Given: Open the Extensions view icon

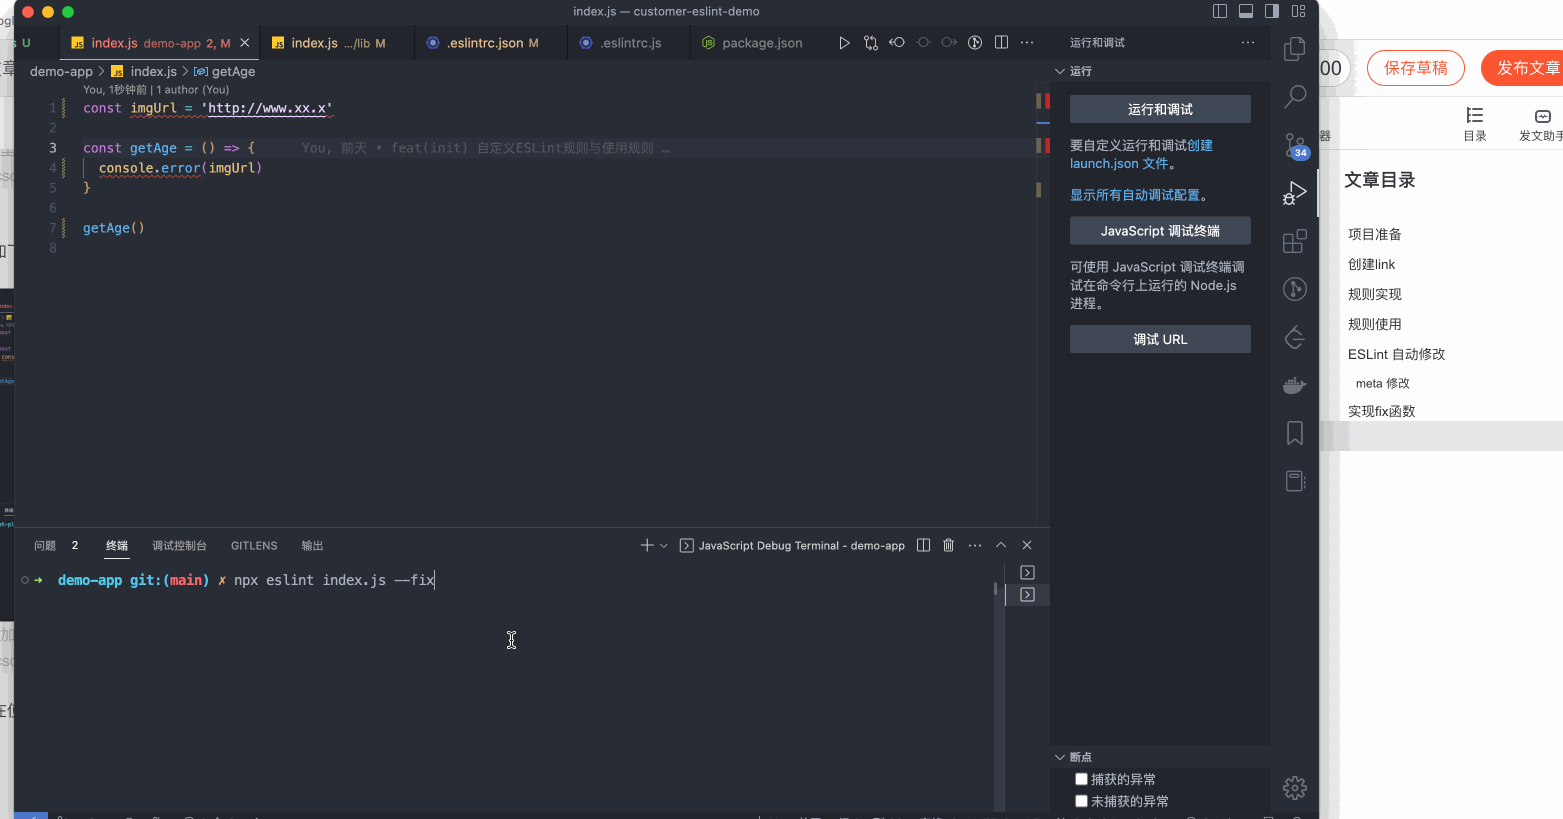Looking at the screenshot, I should pyautogui.click(x=1295, y=241).
